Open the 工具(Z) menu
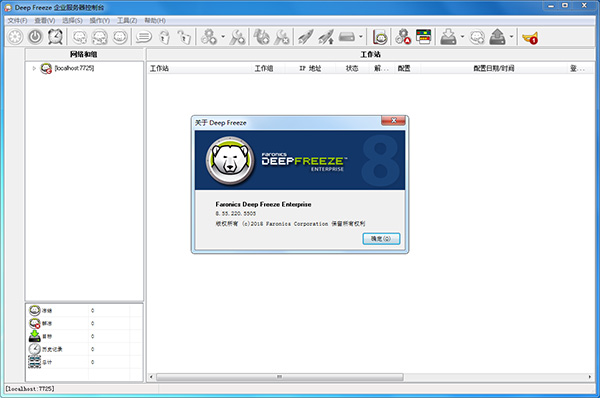 pyautogui.click(x=127, y=20)
